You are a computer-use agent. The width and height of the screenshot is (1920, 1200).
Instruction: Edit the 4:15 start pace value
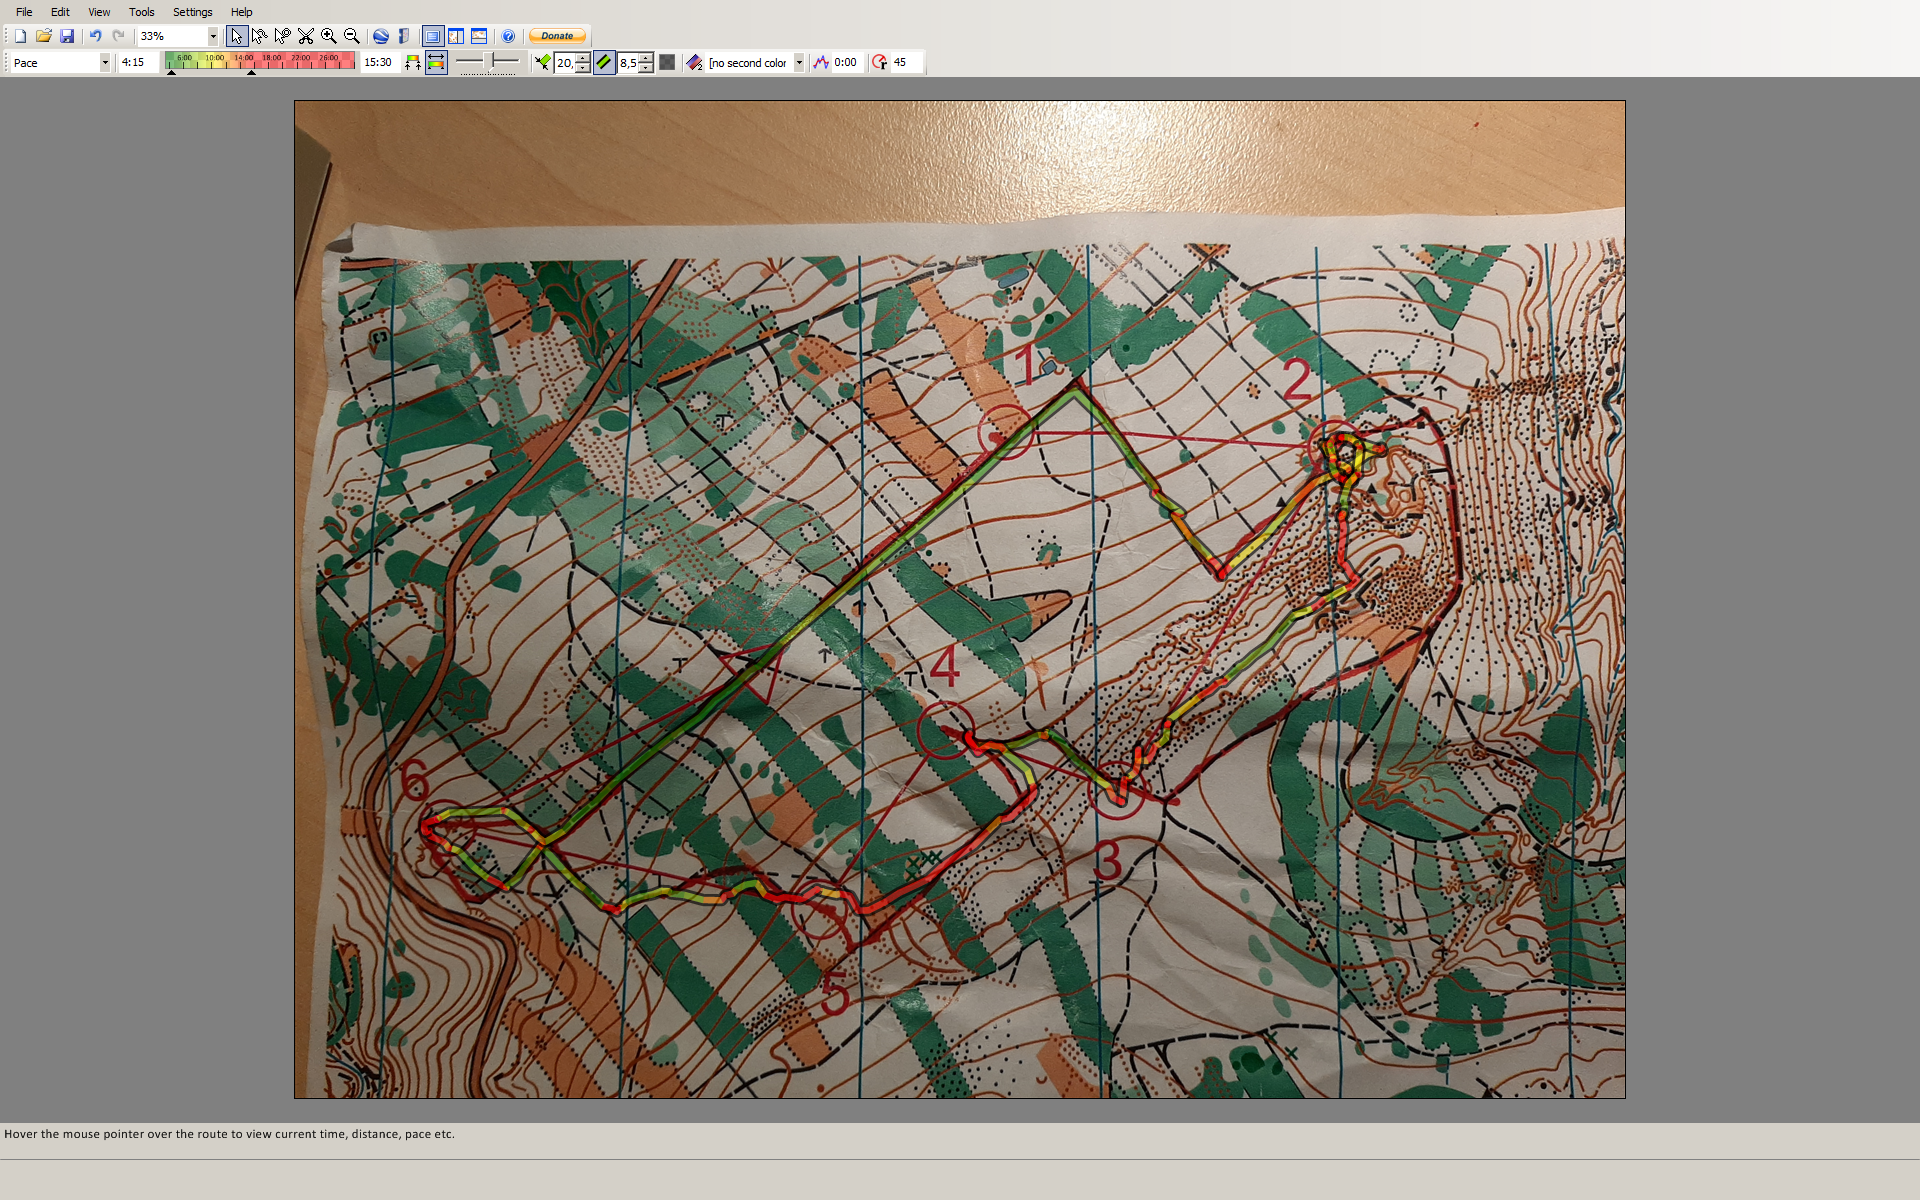point(137,62)
